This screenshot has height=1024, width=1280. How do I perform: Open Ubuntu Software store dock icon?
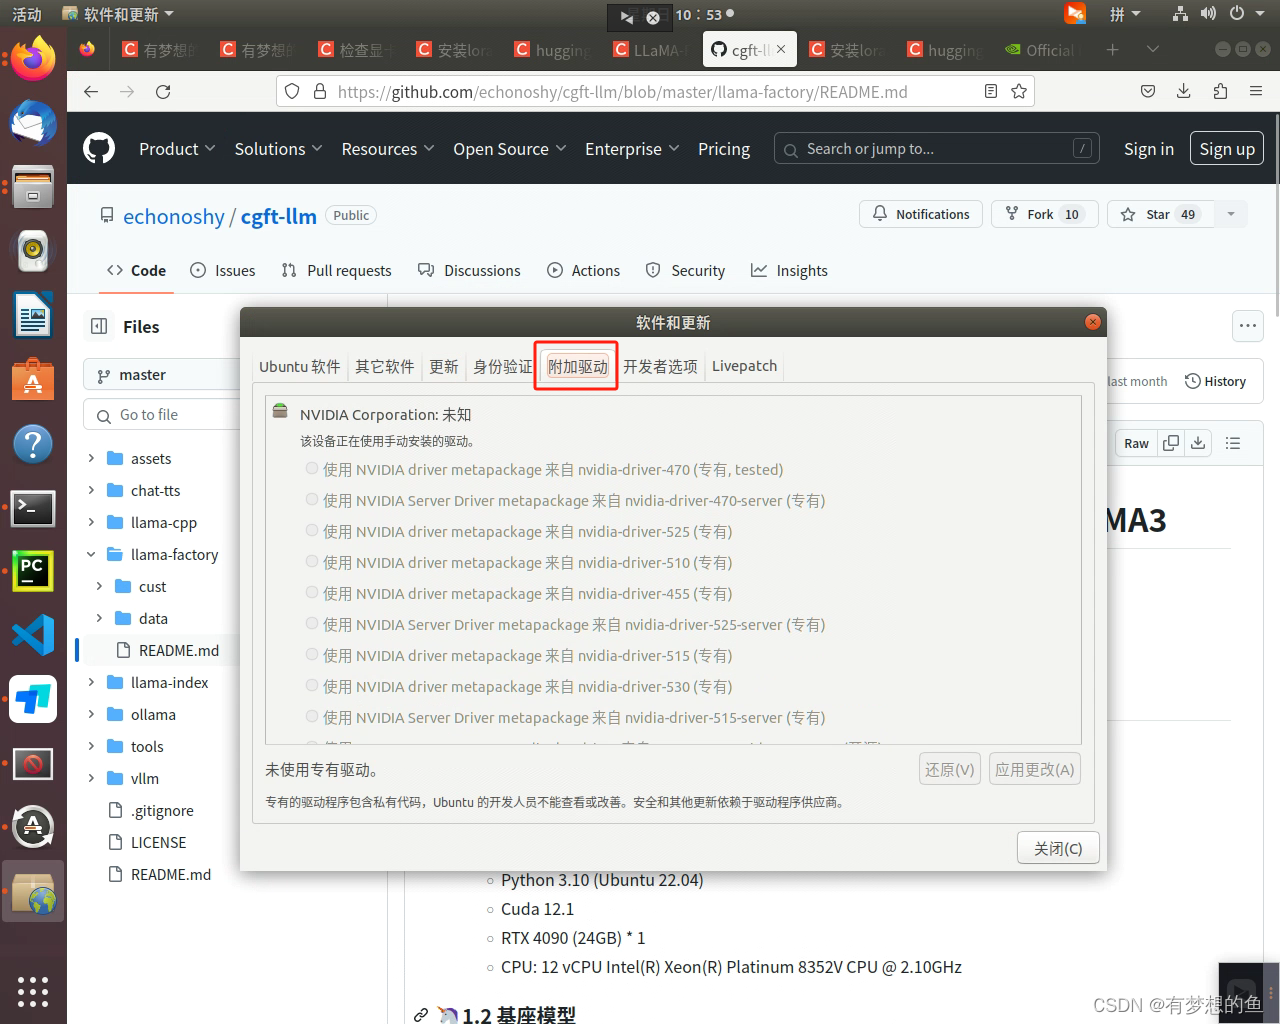(x=33, y=379)
